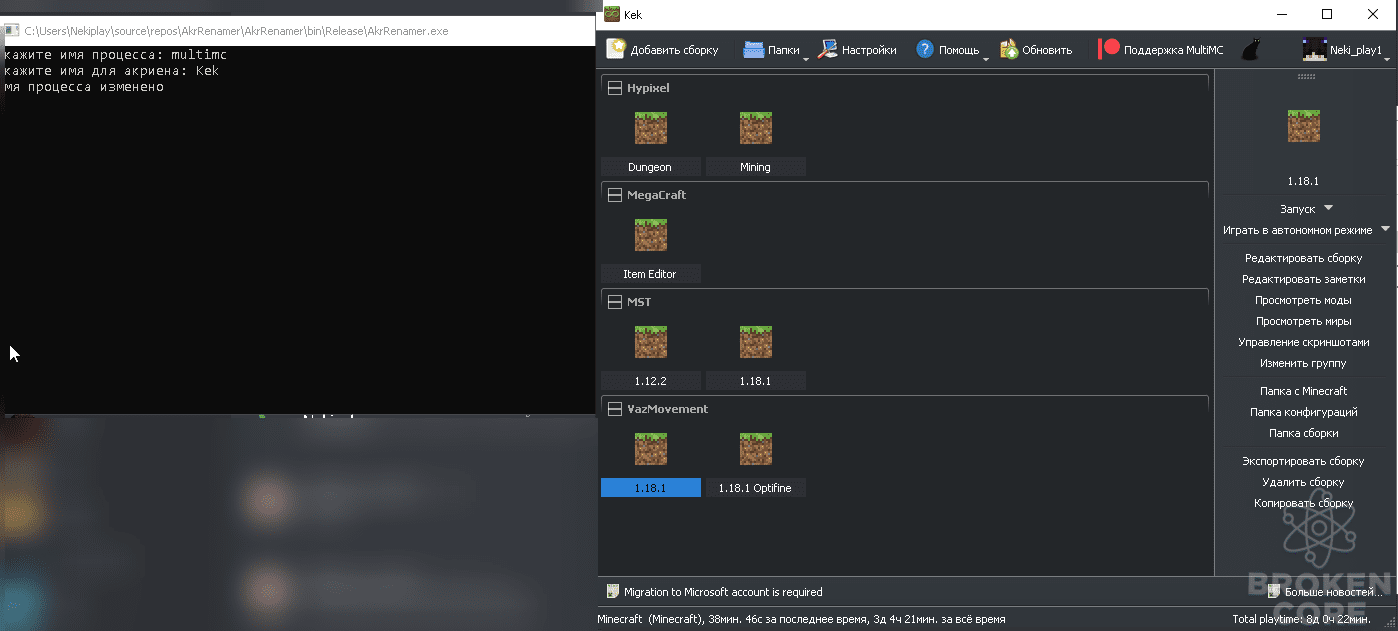Click Редактировать сборку in the side panel
The width and height of the screenshot is (1398, 631).
(x=1303, y=258)
